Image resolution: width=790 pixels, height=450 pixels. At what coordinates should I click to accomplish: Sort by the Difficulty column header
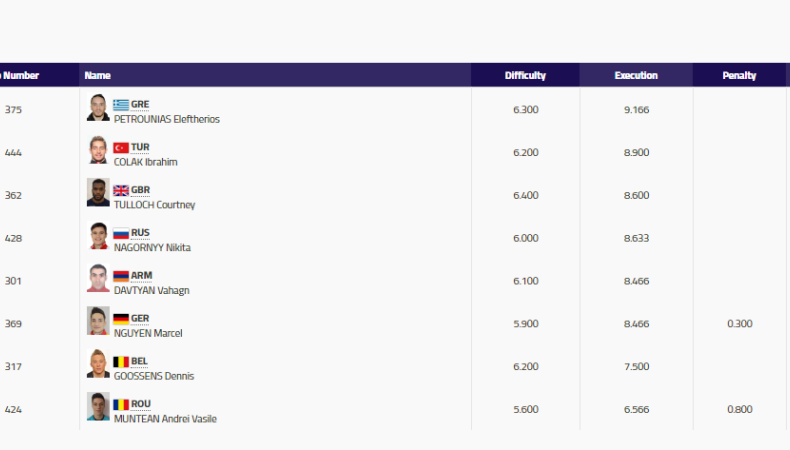[525, 75]
